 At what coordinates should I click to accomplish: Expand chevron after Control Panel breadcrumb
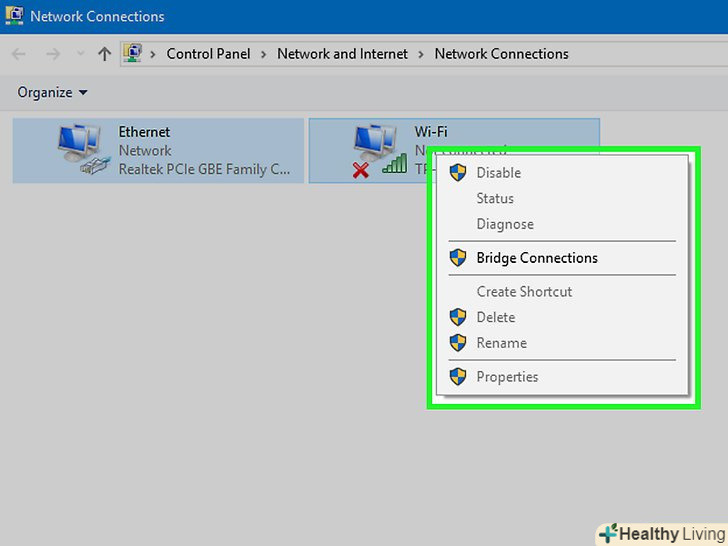(264, 54)
